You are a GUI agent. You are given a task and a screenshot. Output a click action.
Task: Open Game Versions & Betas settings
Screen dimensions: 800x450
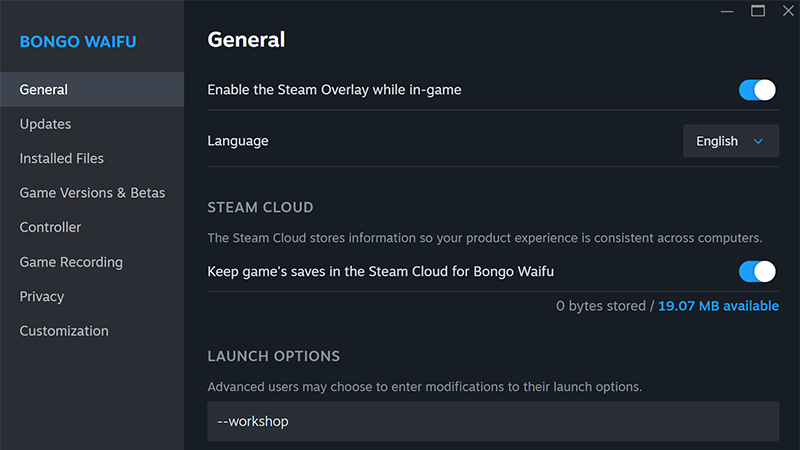(x=92, y=193)
